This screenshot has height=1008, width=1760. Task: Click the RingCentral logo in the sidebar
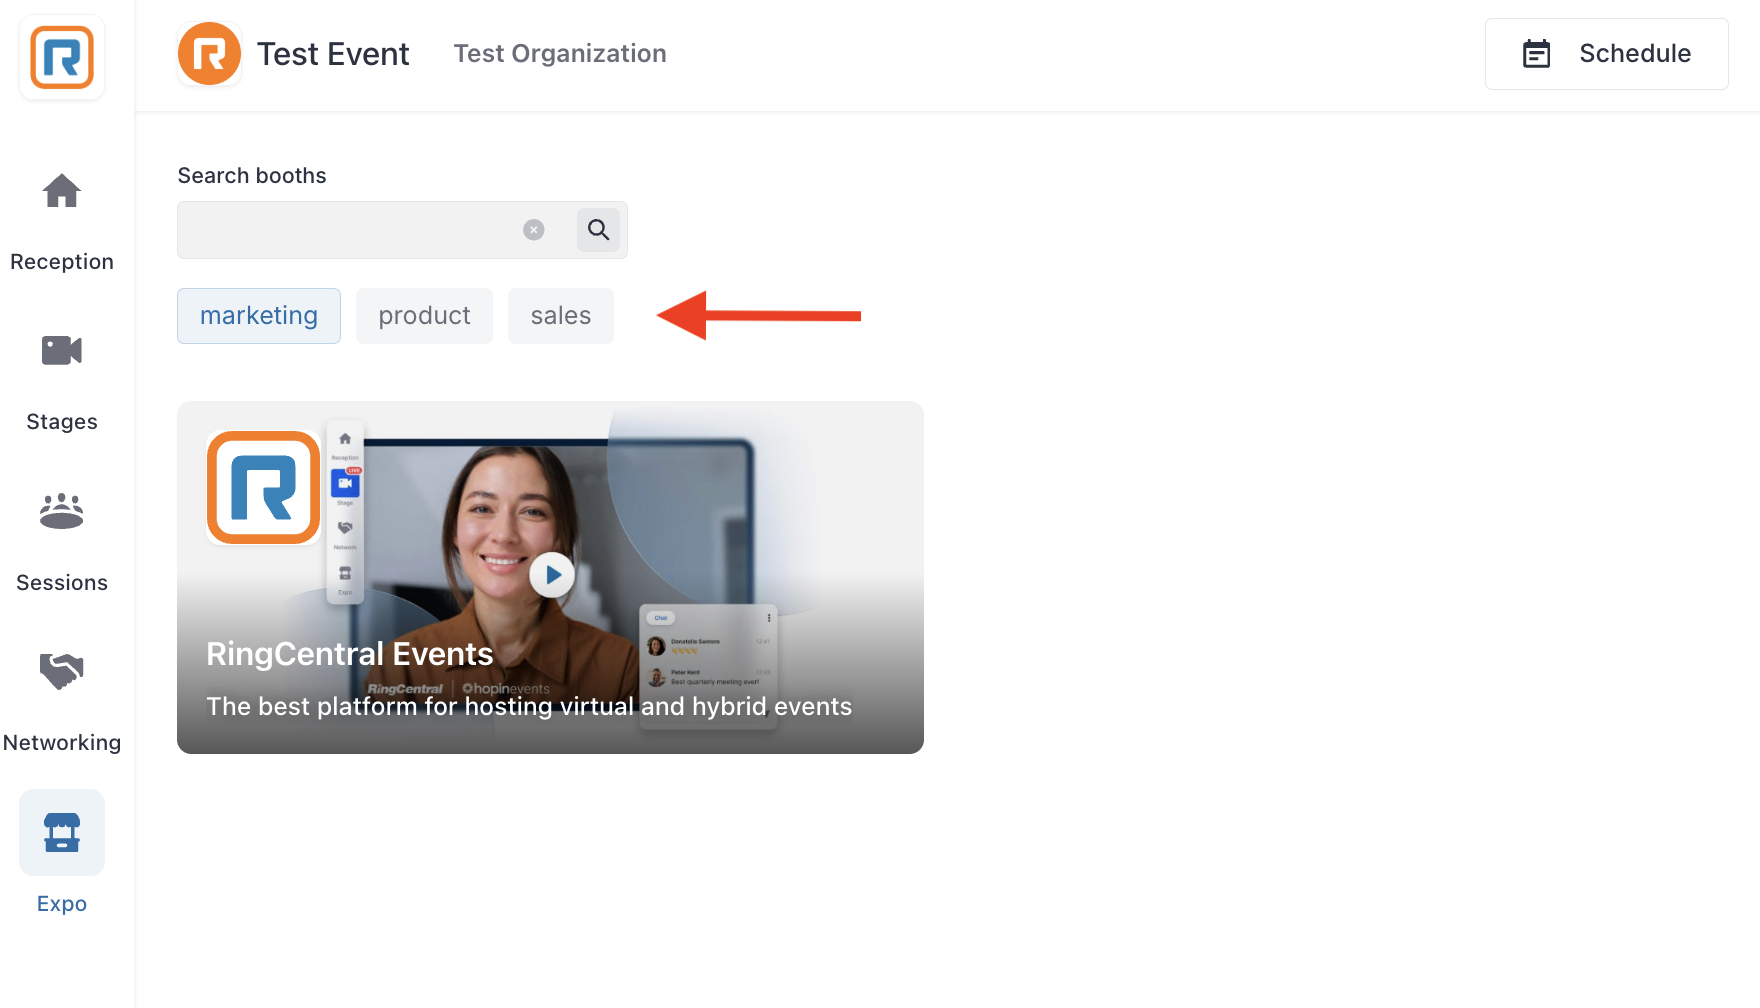(62, 57)
